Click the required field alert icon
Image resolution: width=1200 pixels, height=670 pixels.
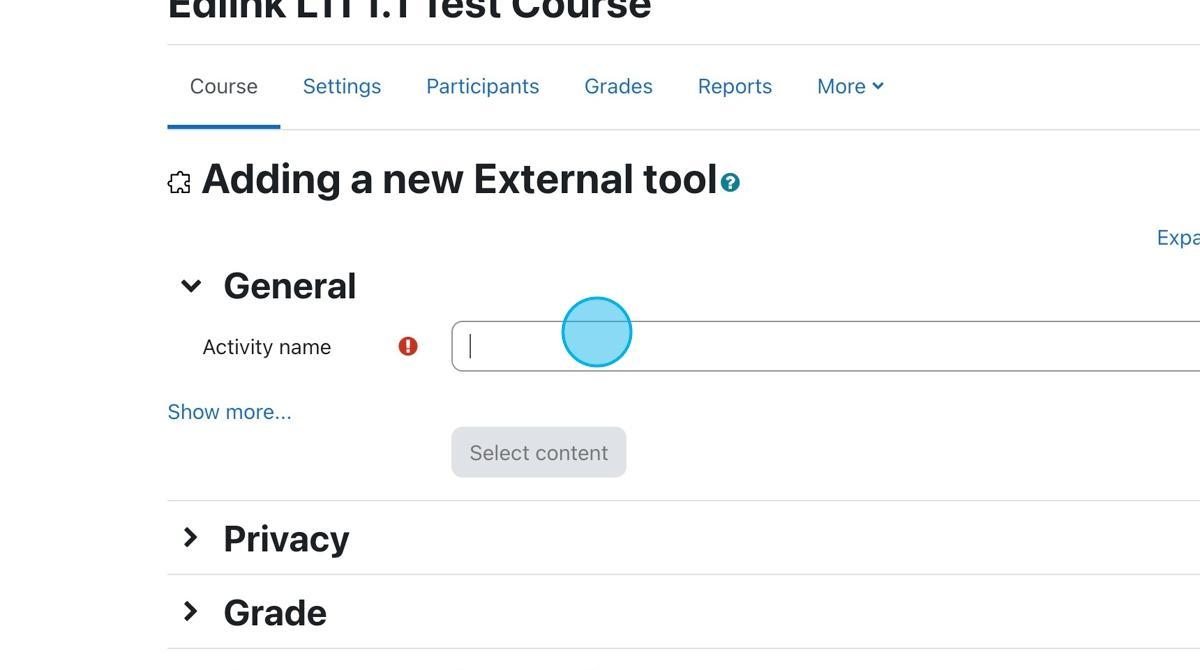[x=406, y=345]
